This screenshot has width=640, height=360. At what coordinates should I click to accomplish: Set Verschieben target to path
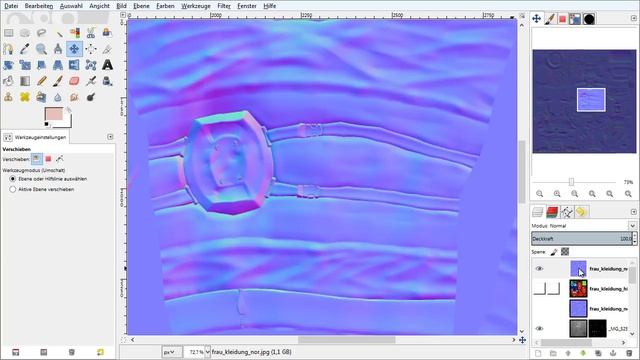(60, 159)
